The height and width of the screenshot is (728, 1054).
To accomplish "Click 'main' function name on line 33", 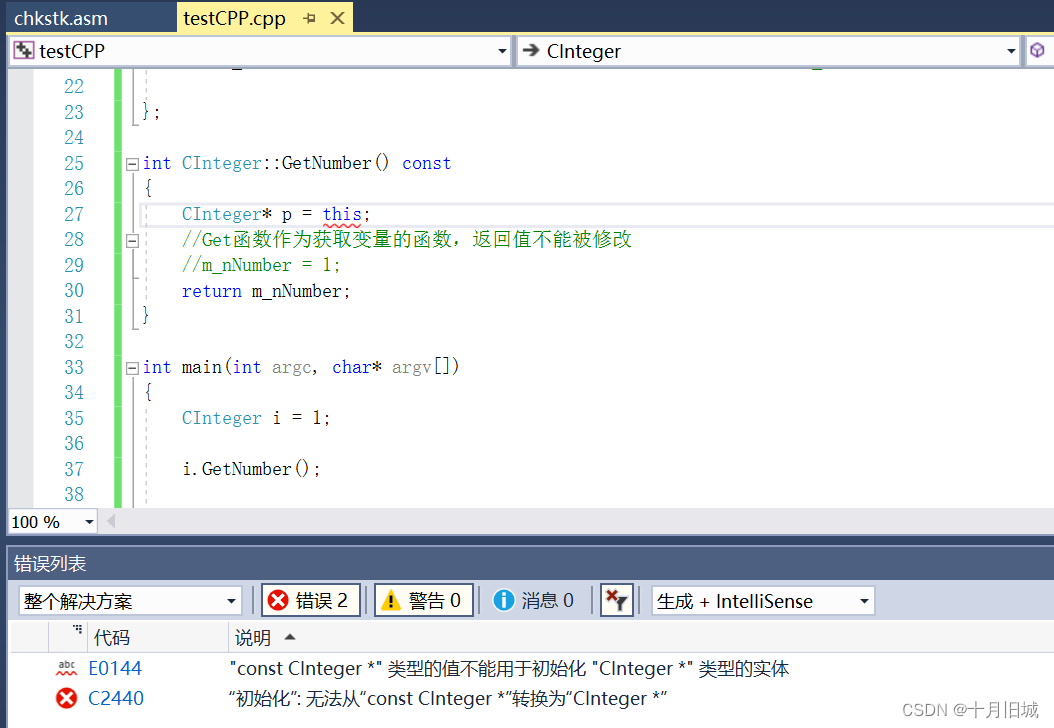I will [202, 367].
